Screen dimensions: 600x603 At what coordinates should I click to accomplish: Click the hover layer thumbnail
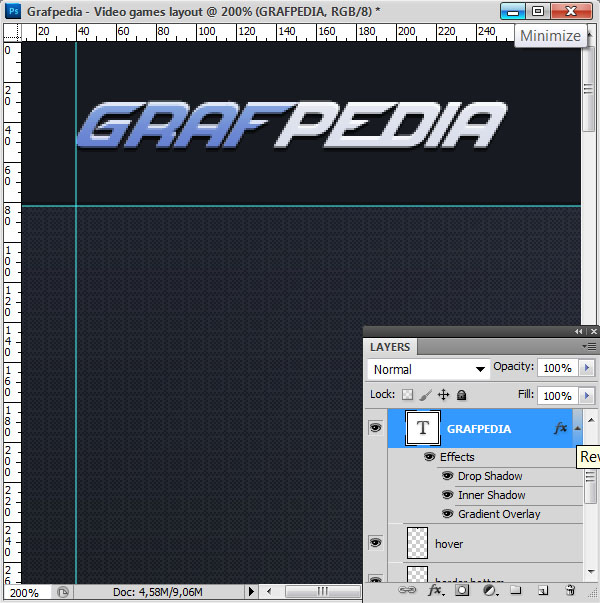pos(417,543)
